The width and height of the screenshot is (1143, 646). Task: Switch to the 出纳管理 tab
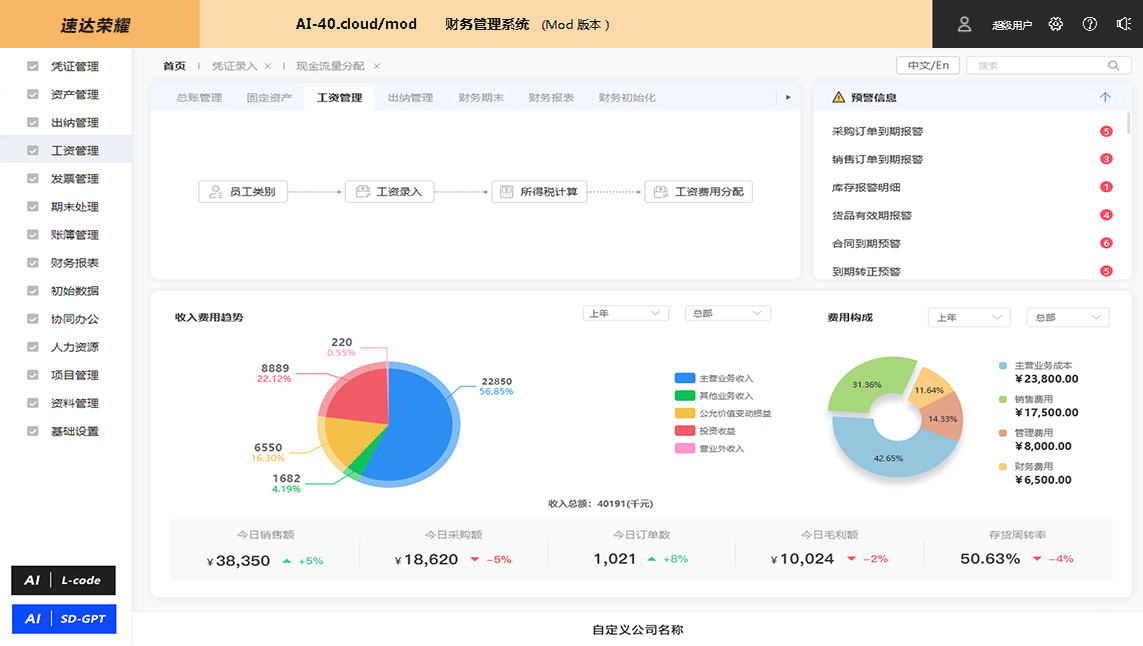tap(410, 98)
